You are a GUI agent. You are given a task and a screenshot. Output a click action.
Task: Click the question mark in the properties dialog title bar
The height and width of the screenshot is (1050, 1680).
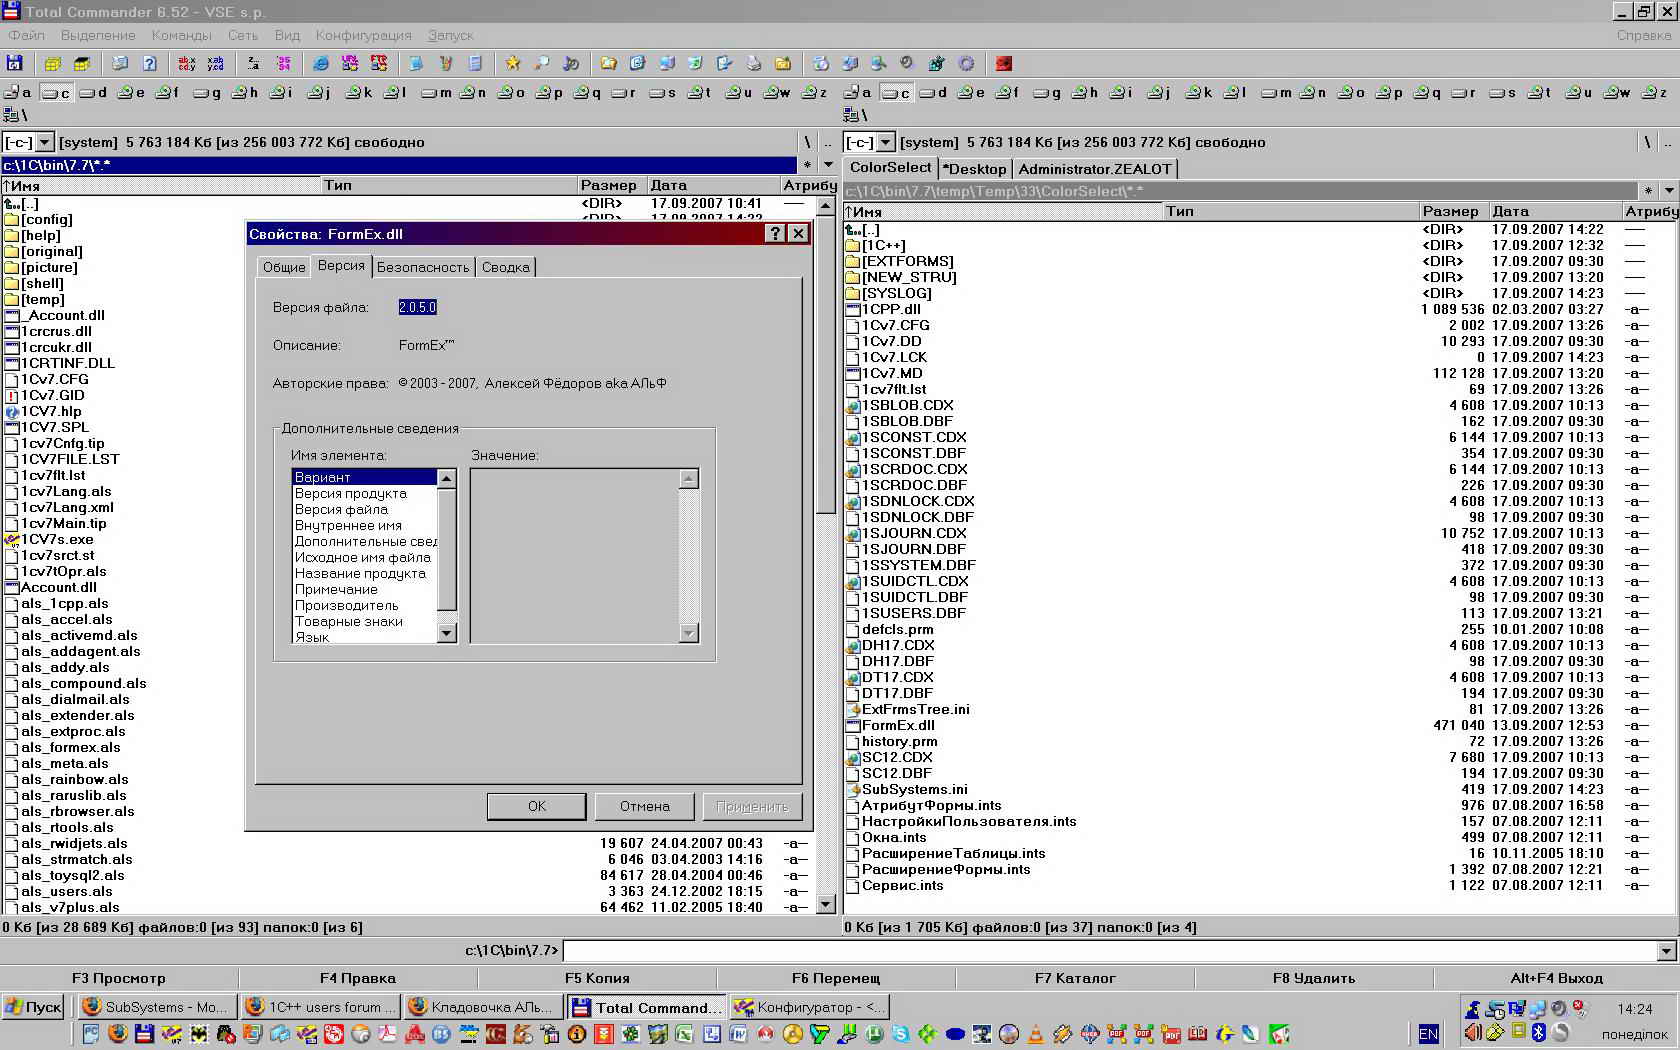[775, 233]
